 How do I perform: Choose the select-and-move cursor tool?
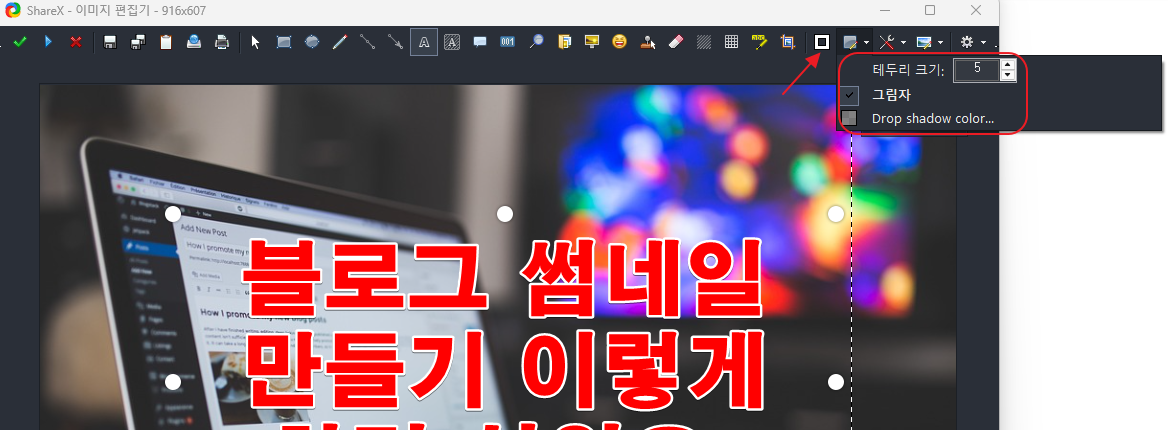click(x=256, y=42)
